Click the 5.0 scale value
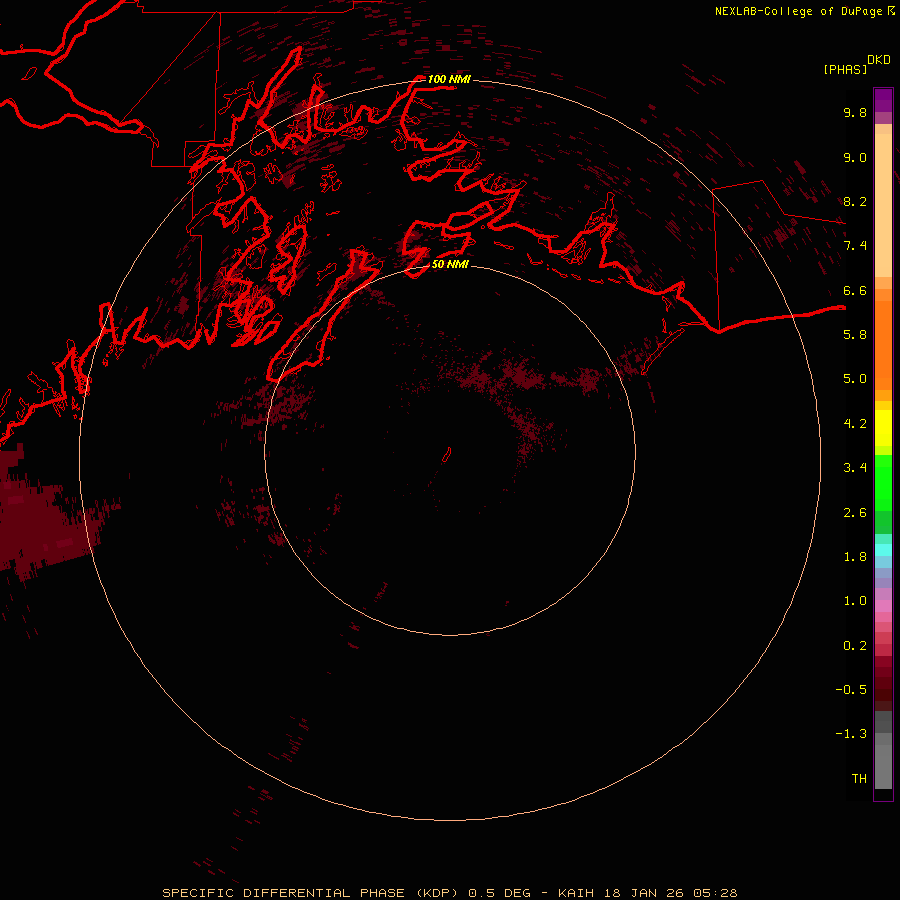This screenshot has height=900, width=900. click(855, 379)
